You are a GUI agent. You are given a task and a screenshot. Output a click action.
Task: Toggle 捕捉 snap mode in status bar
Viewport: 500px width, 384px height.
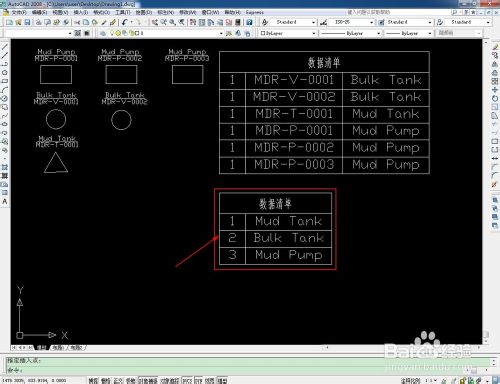tap(93, 380)
